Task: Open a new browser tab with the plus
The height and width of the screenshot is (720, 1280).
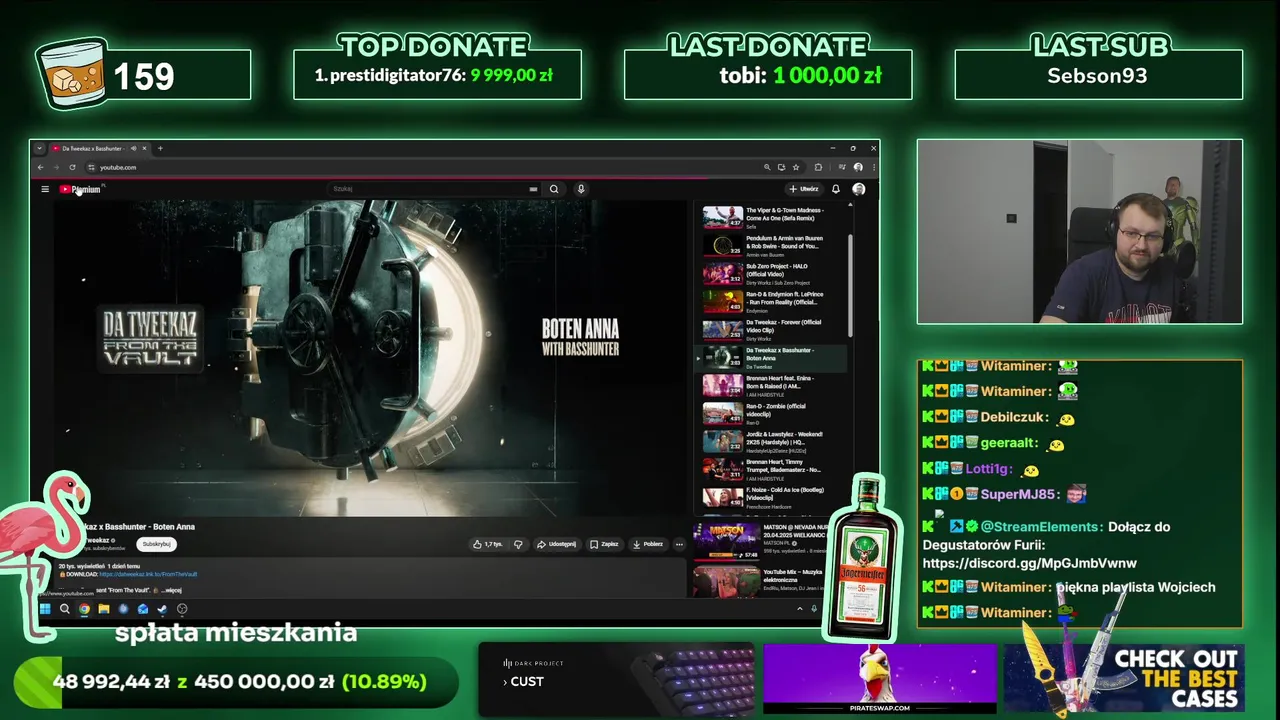Action: point(160,148)
